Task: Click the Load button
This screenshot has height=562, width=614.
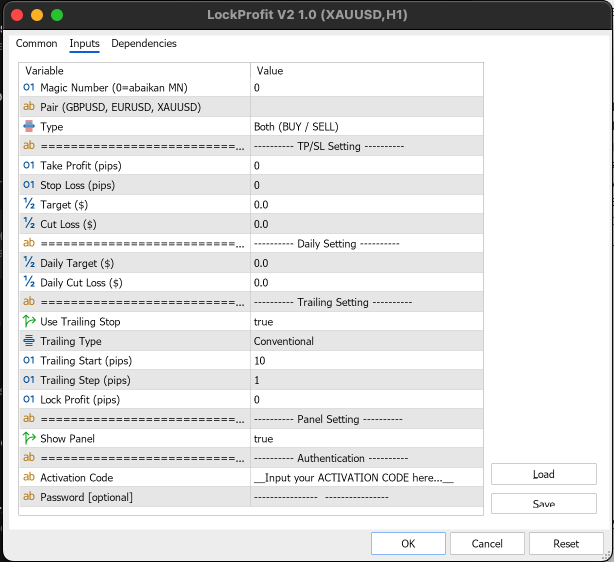Action: click(x=543, y=474)
